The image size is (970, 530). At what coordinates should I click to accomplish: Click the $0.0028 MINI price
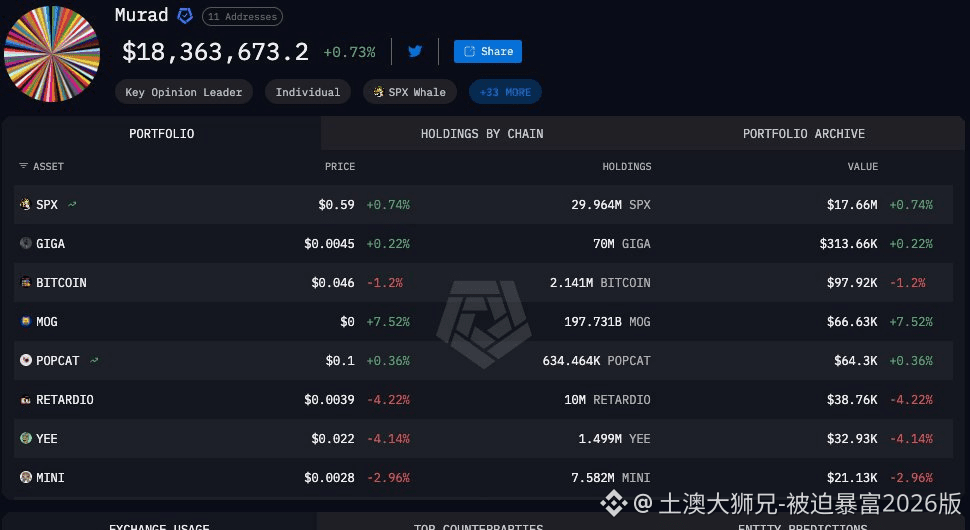[329, 477]
